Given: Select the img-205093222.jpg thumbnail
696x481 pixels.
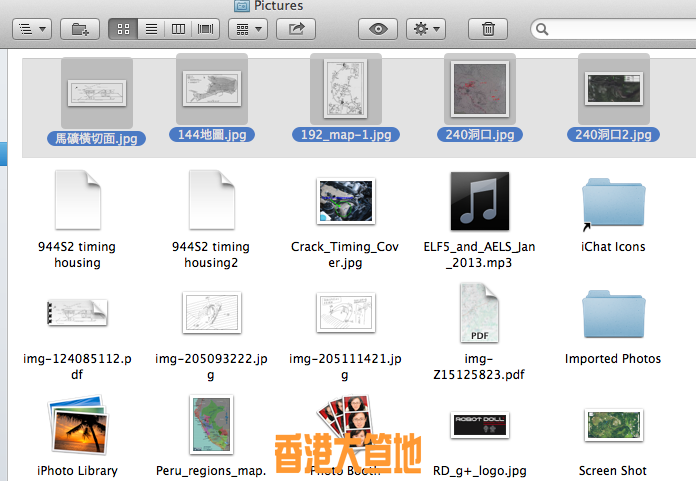Looking at the screenshot, I should point(212,313).
